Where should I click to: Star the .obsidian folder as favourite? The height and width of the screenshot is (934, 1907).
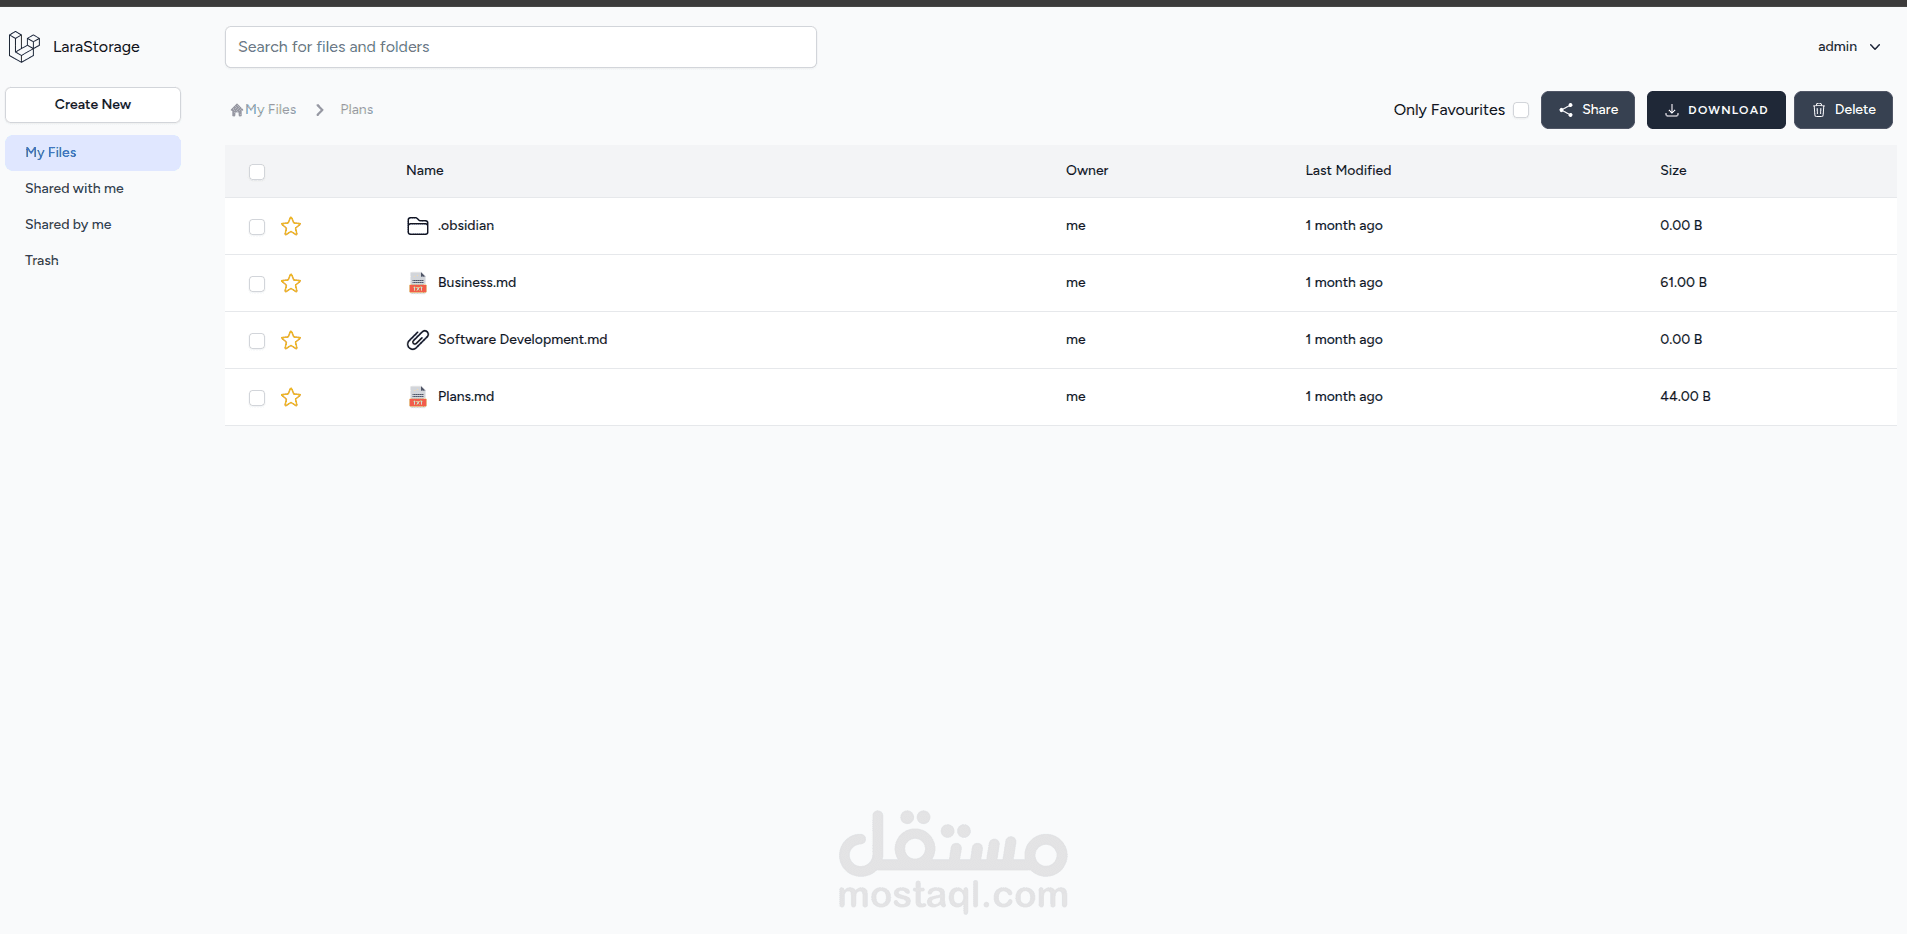291,226
